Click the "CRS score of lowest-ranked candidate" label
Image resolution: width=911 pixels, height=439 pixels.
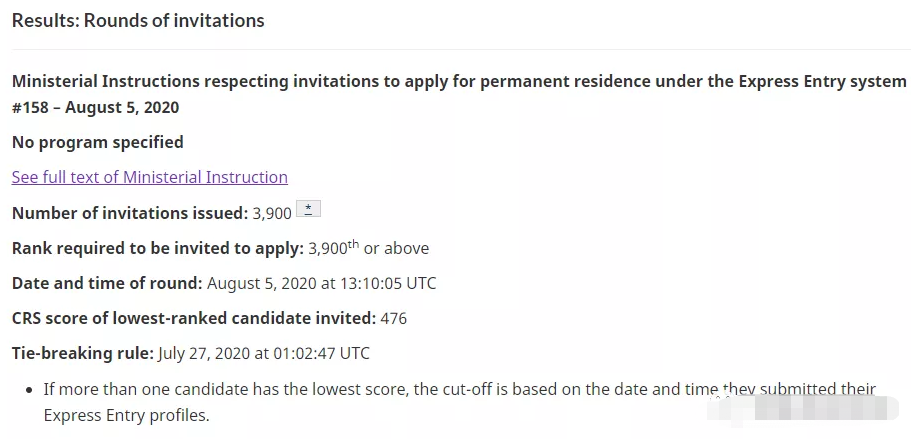pos(193,318)
